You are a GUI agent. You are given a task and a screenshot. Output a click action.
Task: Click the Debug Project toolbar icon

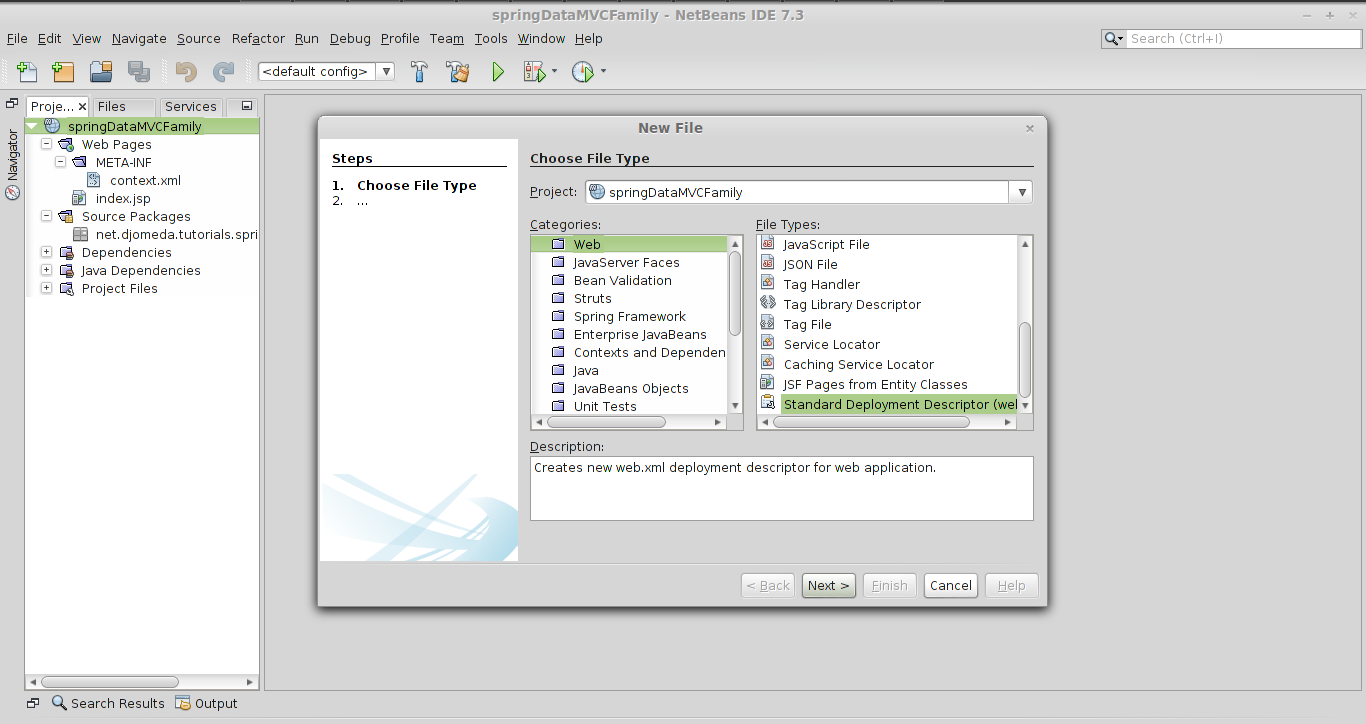tap(534, 71)
